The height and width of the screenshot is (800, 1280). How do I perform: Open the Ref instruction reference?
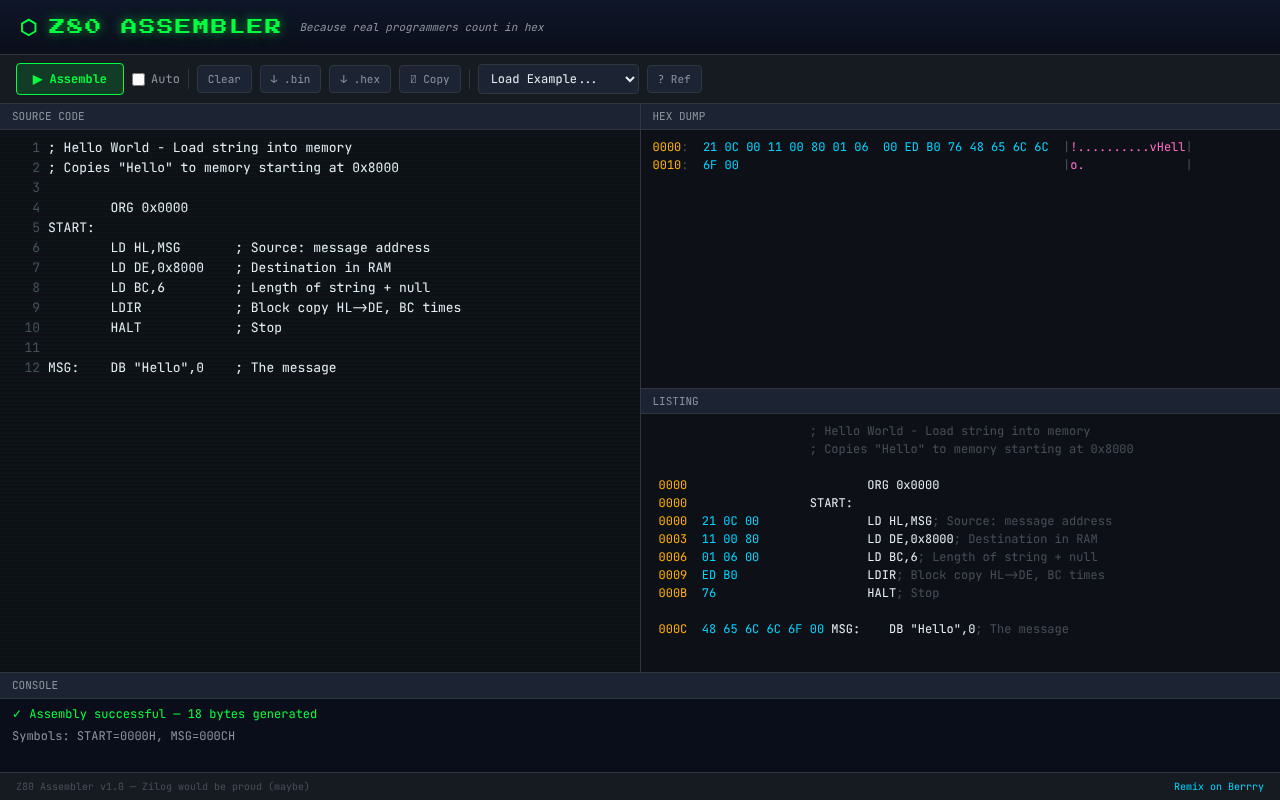[674, 79]
